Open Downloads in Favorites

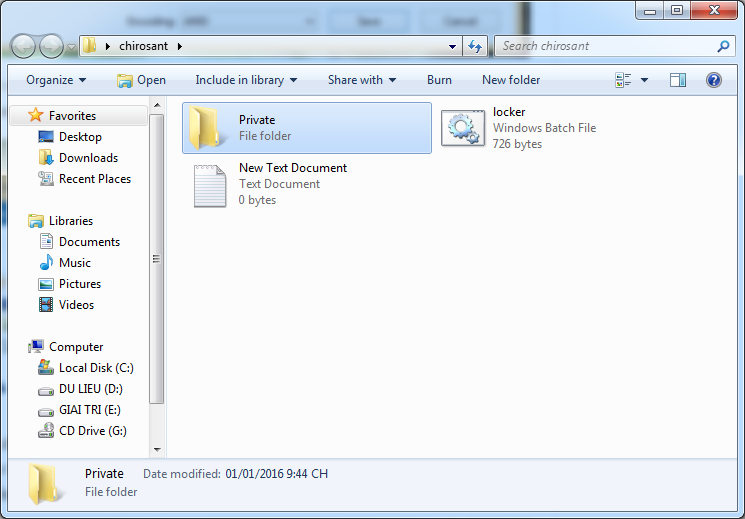pos(88,158)
